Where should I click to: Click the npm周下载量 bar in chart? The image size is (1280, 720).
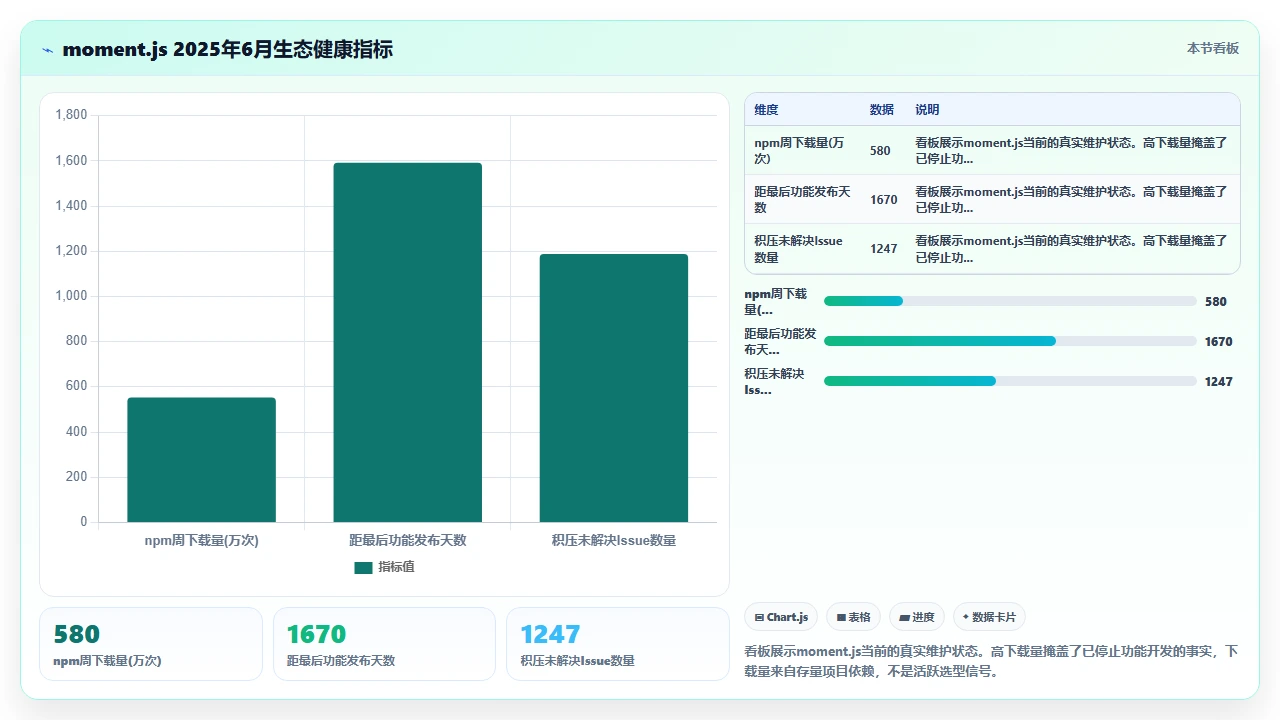(201, 460)
